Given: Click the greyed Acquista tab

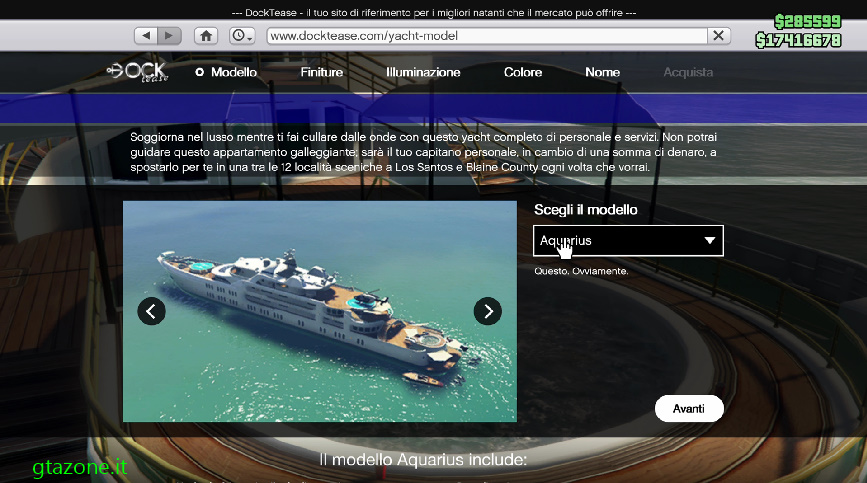Looking at the screenshot, I should pos(688,72).
